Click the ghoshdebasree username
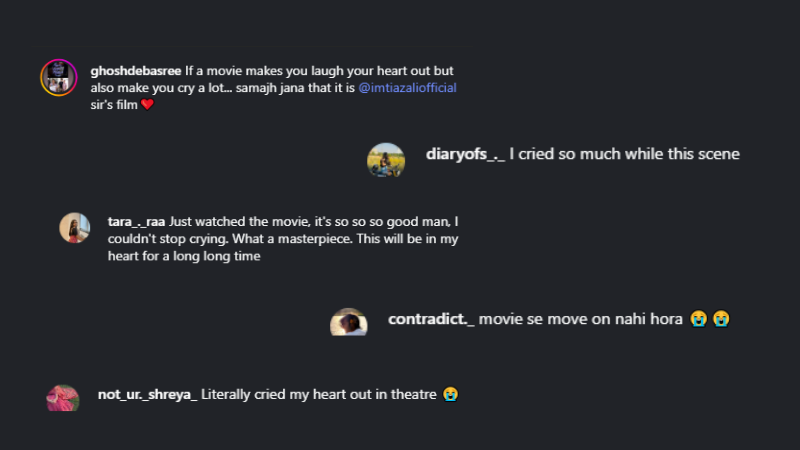This screenshot has height=450, width=800. (x=136, y=71)
